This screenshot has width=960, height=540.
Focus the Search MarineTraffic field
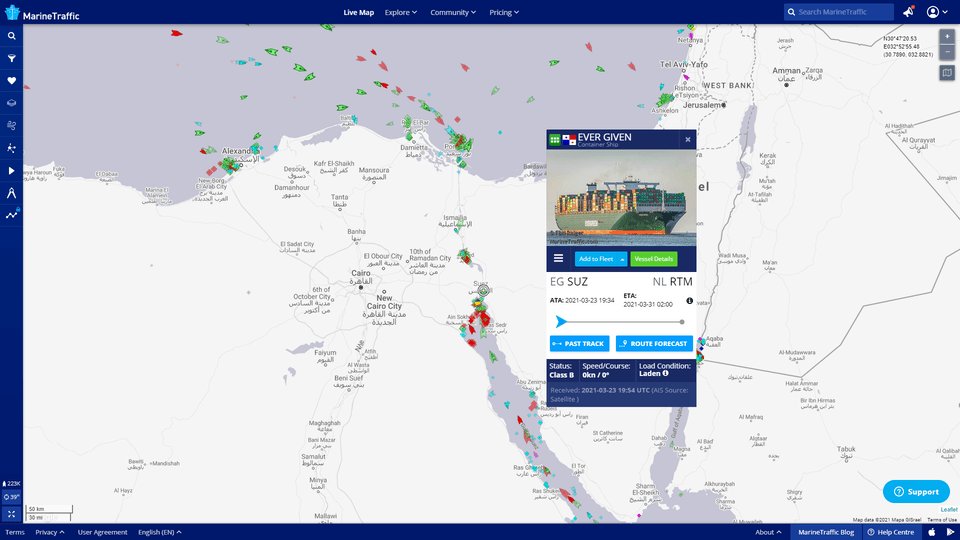(838, 12)
